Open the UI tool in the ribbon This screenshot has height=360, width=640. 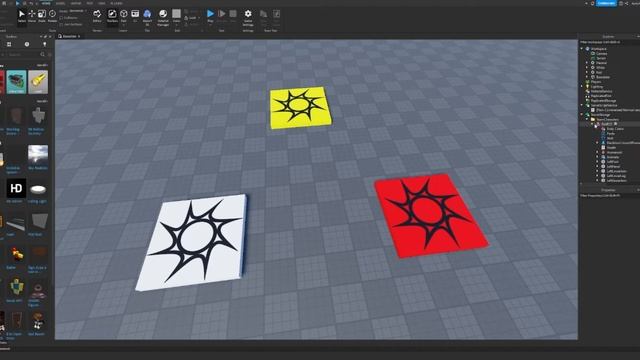tap(135, 16)
